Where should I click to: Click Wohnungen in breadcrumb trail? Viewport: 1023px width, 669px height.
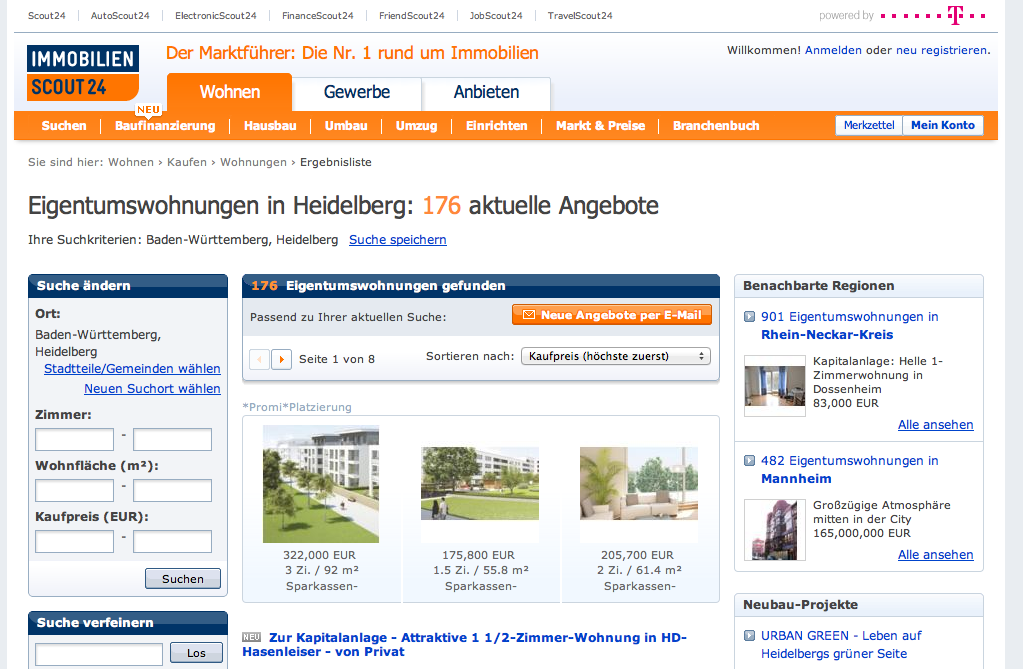253,162
